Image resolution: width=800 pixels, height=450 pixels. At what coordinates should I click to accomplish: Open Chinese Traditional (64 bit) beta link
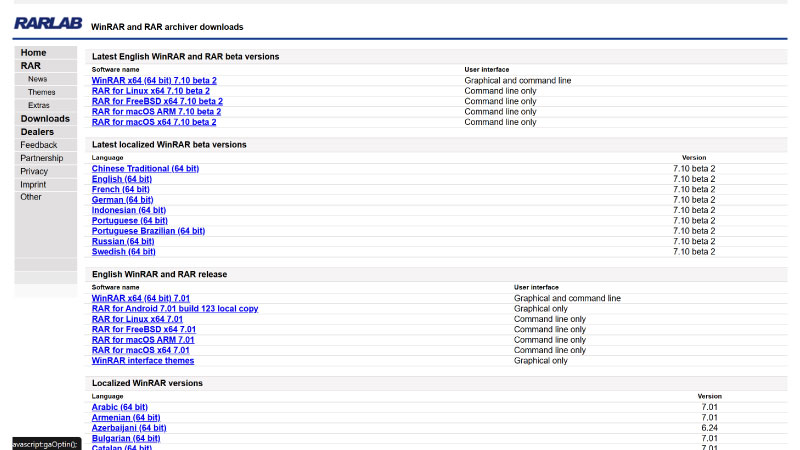pos(145,168)
